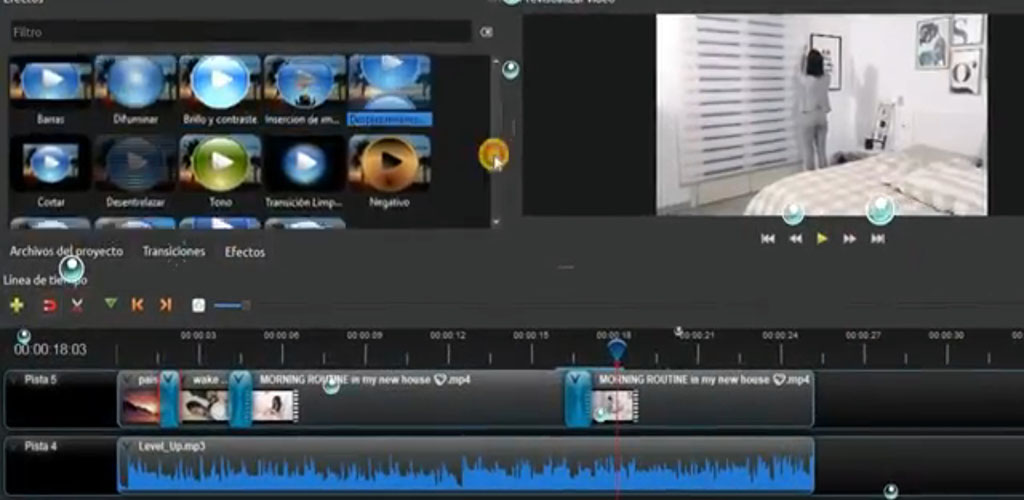Screen dimensions: 1024x500
Task: Select the Cortar effect
Action: 50,172
